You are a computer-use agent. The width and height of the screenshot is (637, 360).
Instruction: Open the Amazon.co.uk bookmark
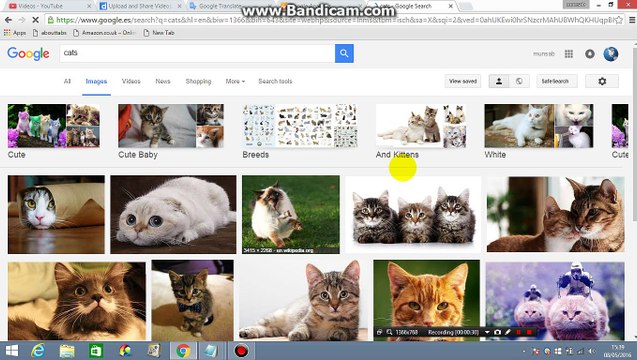pyautogui.click(x=104, y=33)
